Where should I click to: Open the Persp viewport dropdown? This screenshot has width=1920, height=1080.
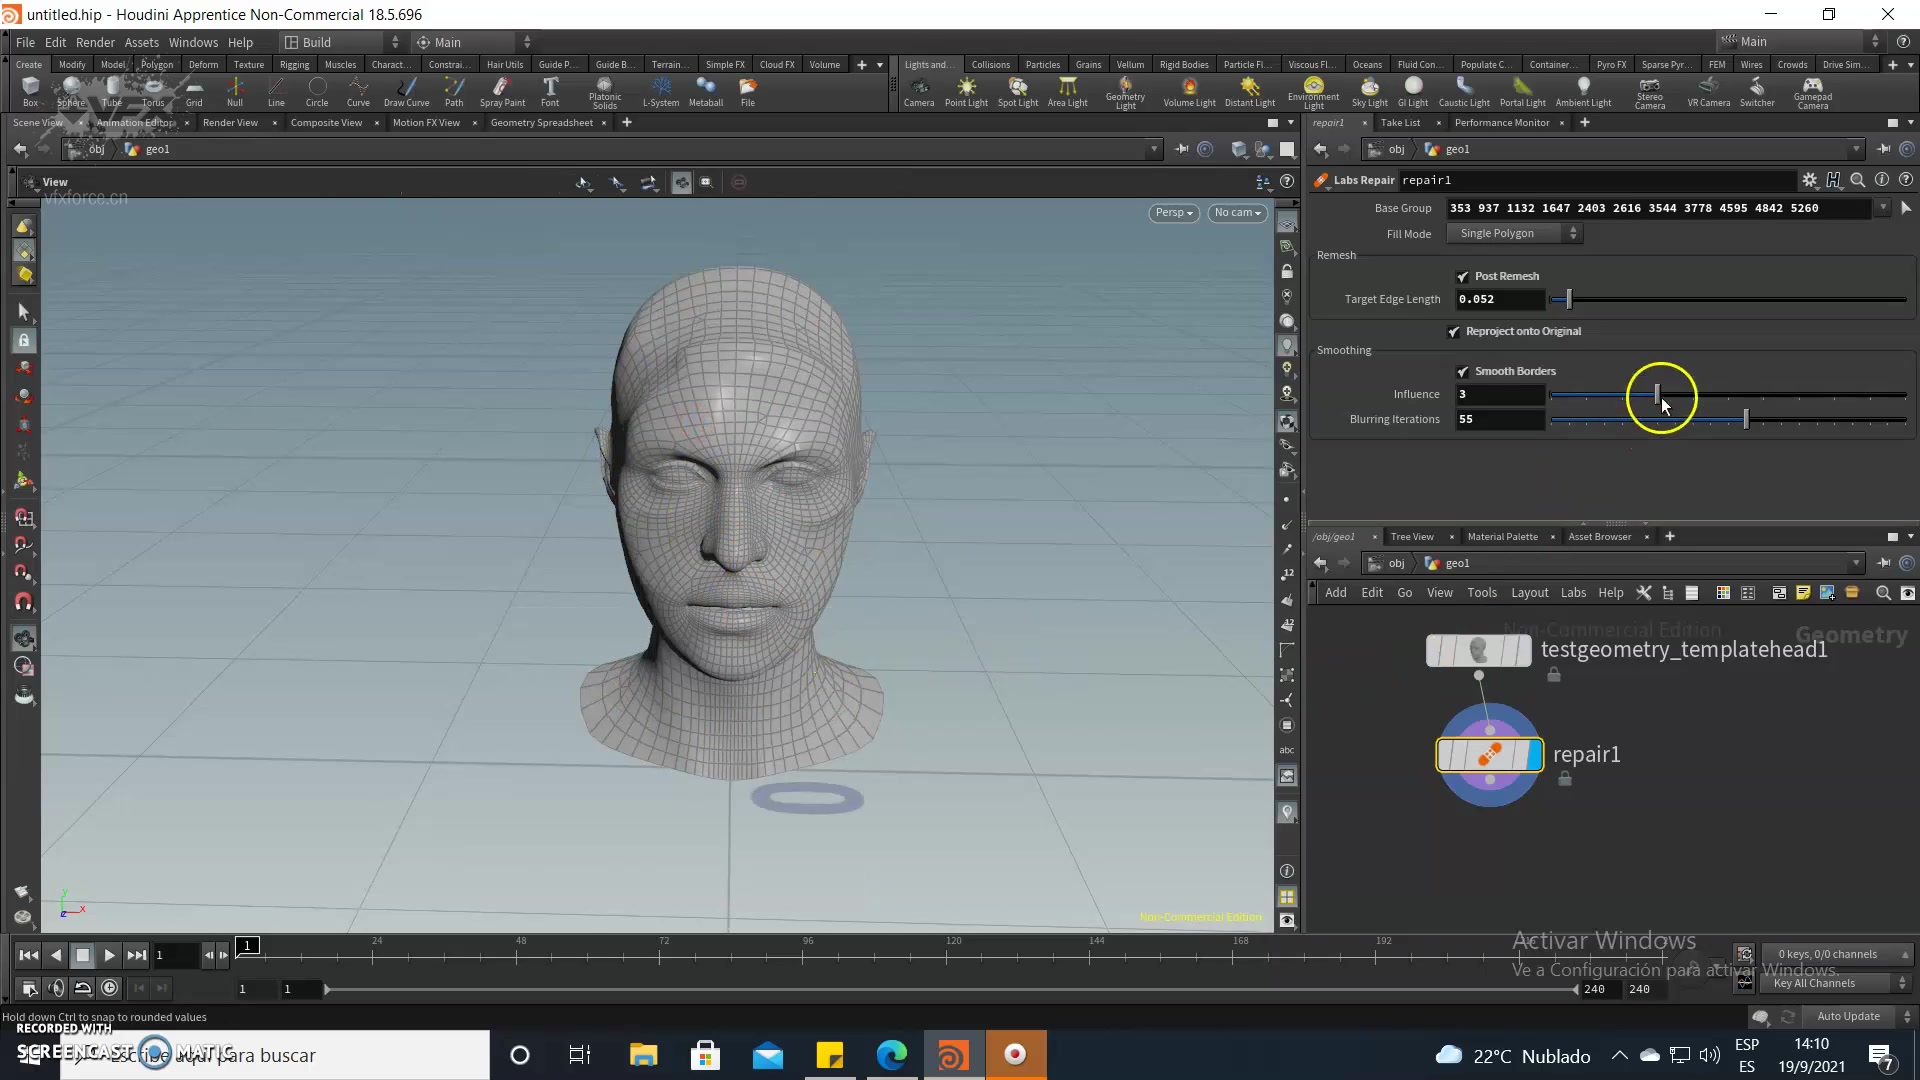click(1173, 213)
